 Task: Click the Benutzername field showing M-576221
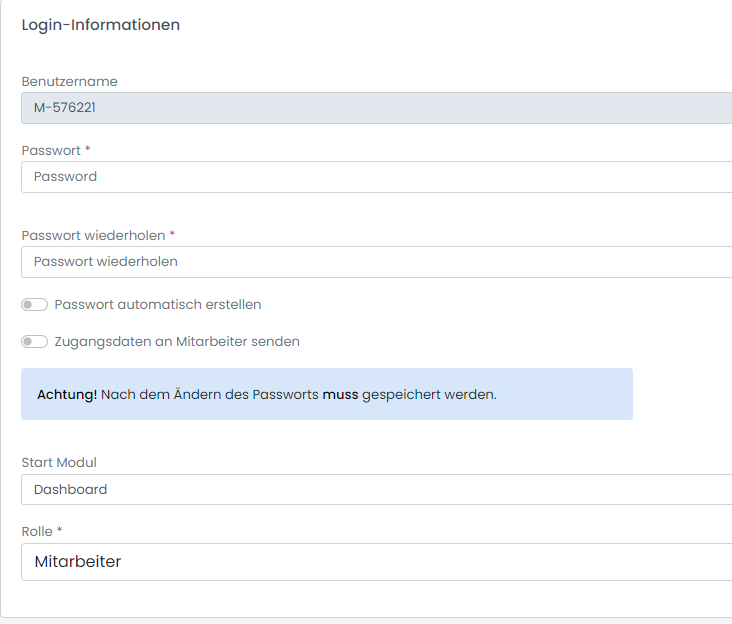point(375,108)
